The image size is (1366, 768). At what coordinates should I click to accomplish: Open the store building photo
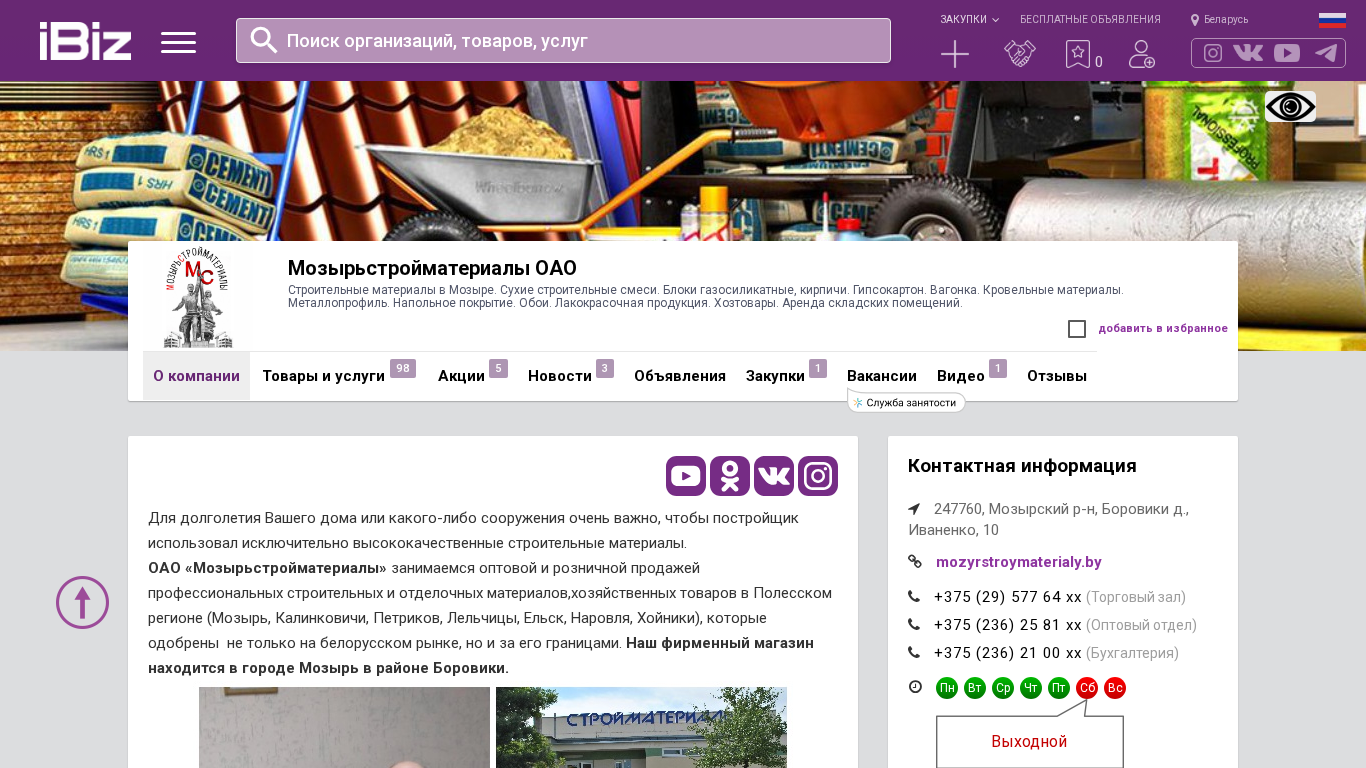point(641,727)
